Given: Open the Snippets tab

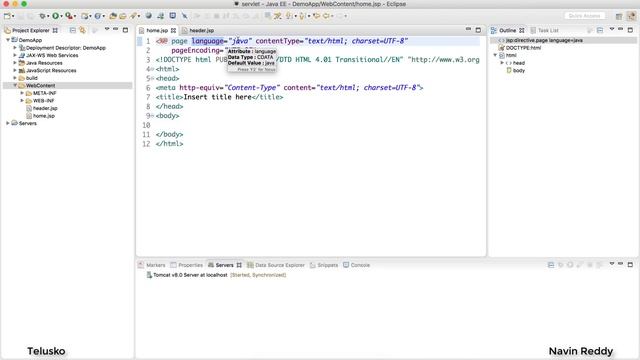Looking at the screenshot, I should (x=327, y=265).
